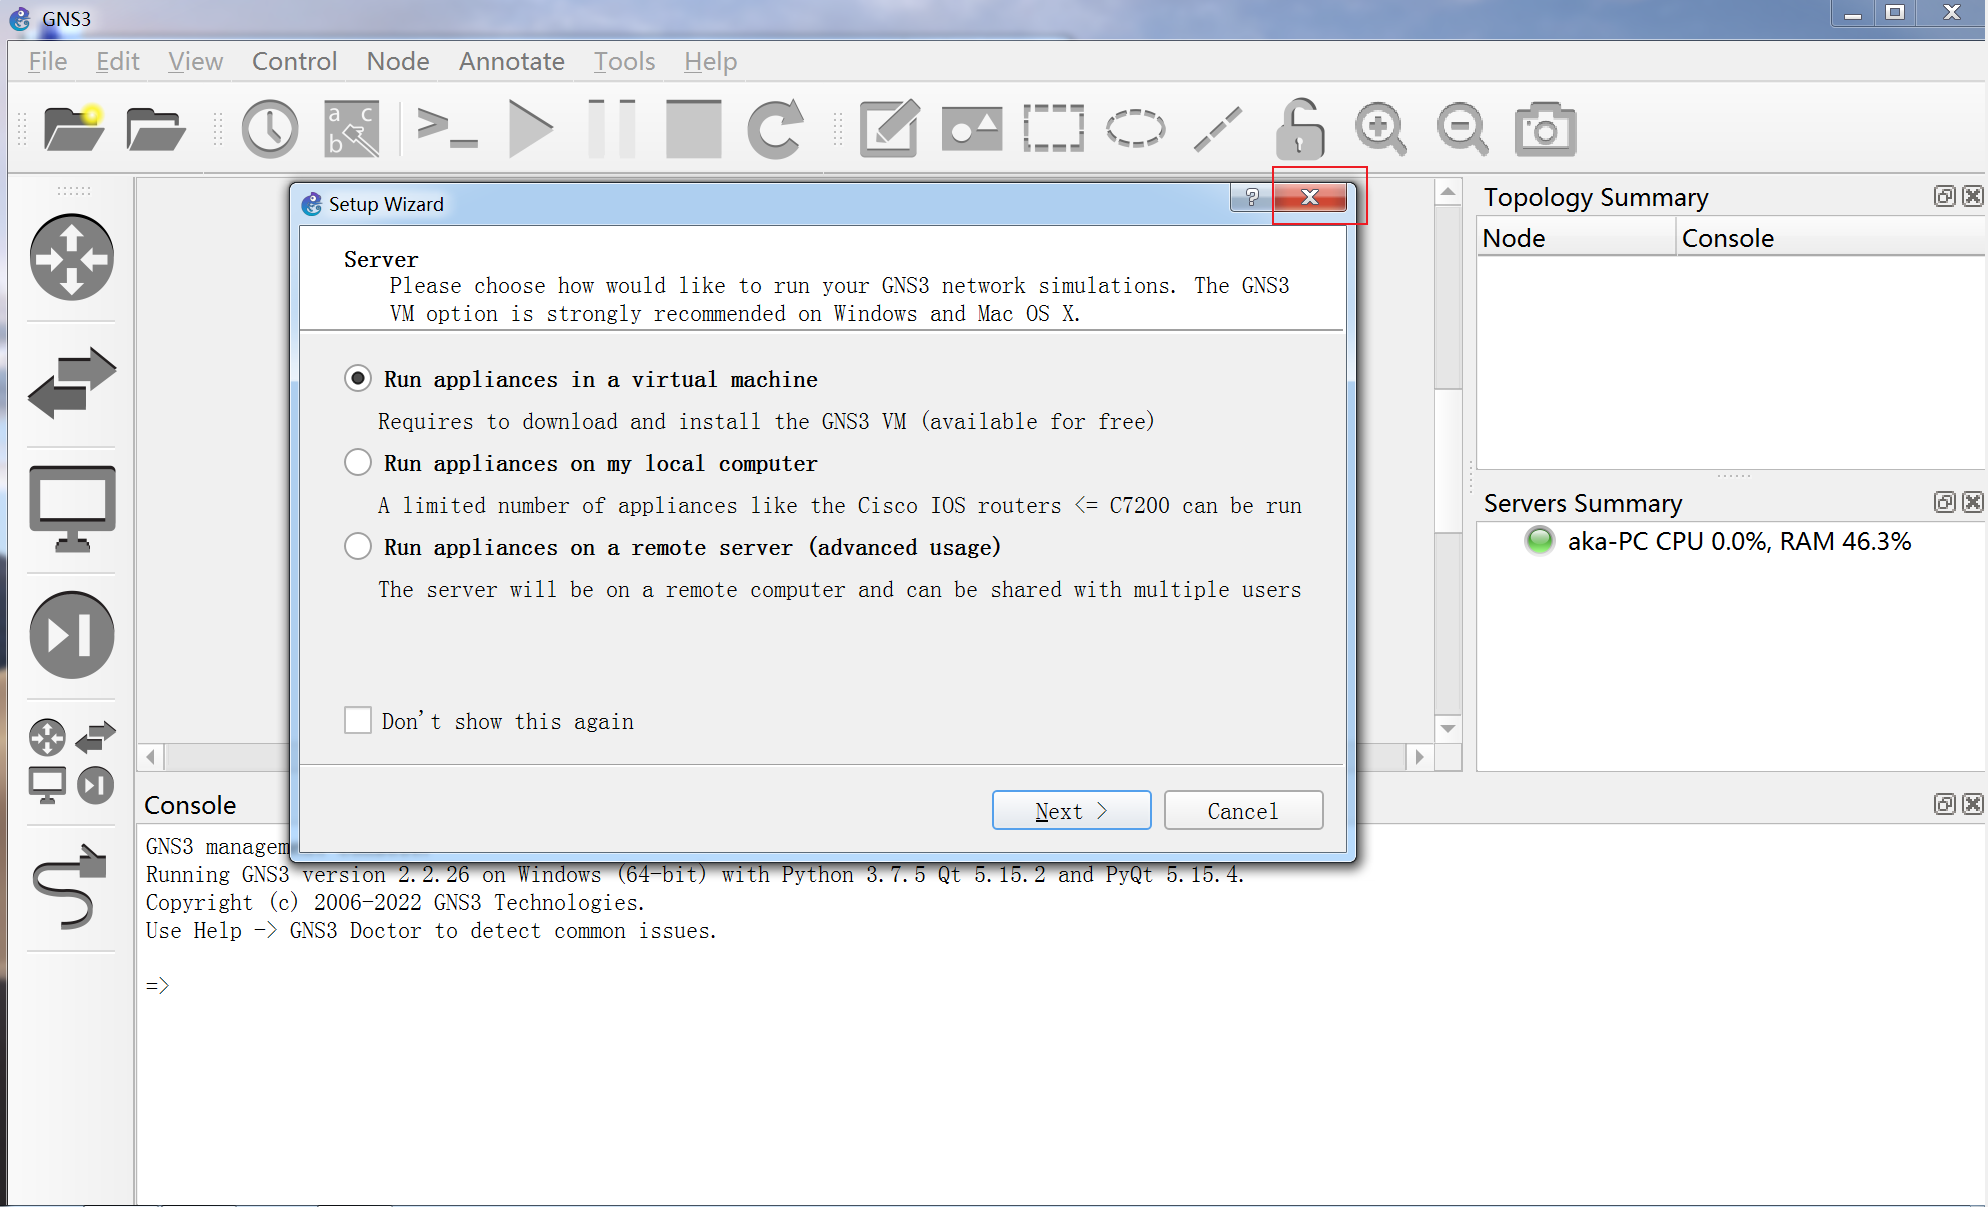This screenshot has width=1988, height=1207.
Task: Start all nodes with play icon
Action: tap(530, 129)
